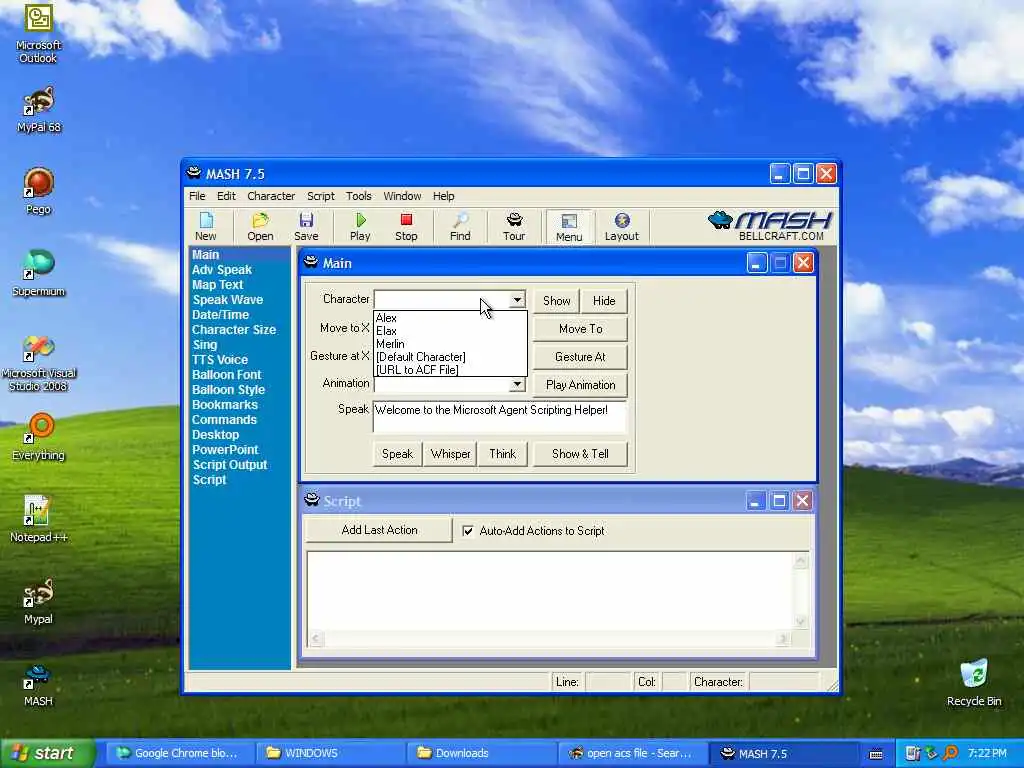
Task: Select the Recycle Bin icon
Action: (x=974, y=683)
